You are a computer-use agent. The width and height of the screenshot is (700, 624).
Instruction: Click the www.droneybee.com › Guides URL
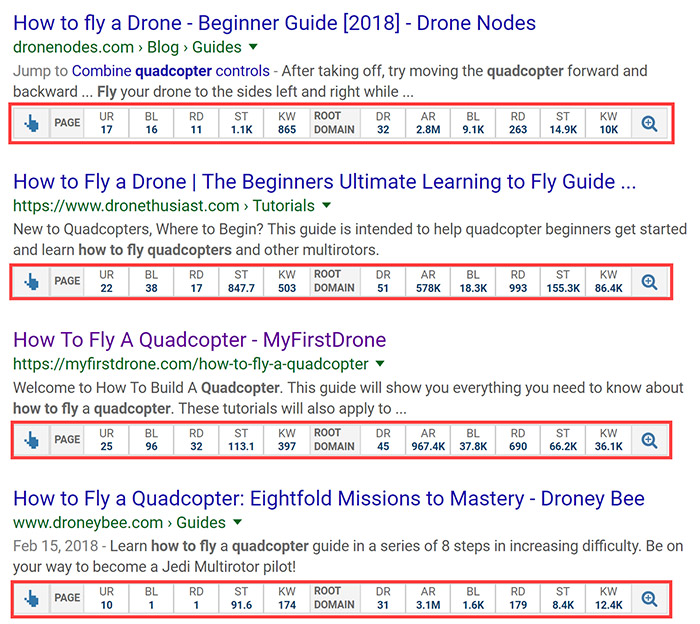pyautogui.click(x=119, y=523)
